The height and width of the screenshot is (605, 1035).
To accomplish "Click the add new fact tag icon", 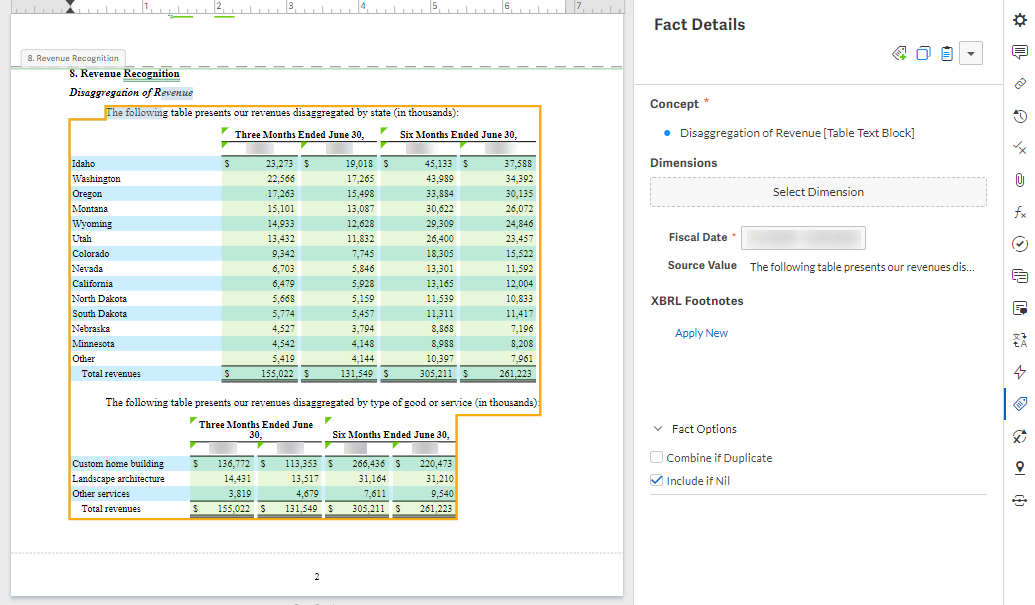I will pos(899,54).
